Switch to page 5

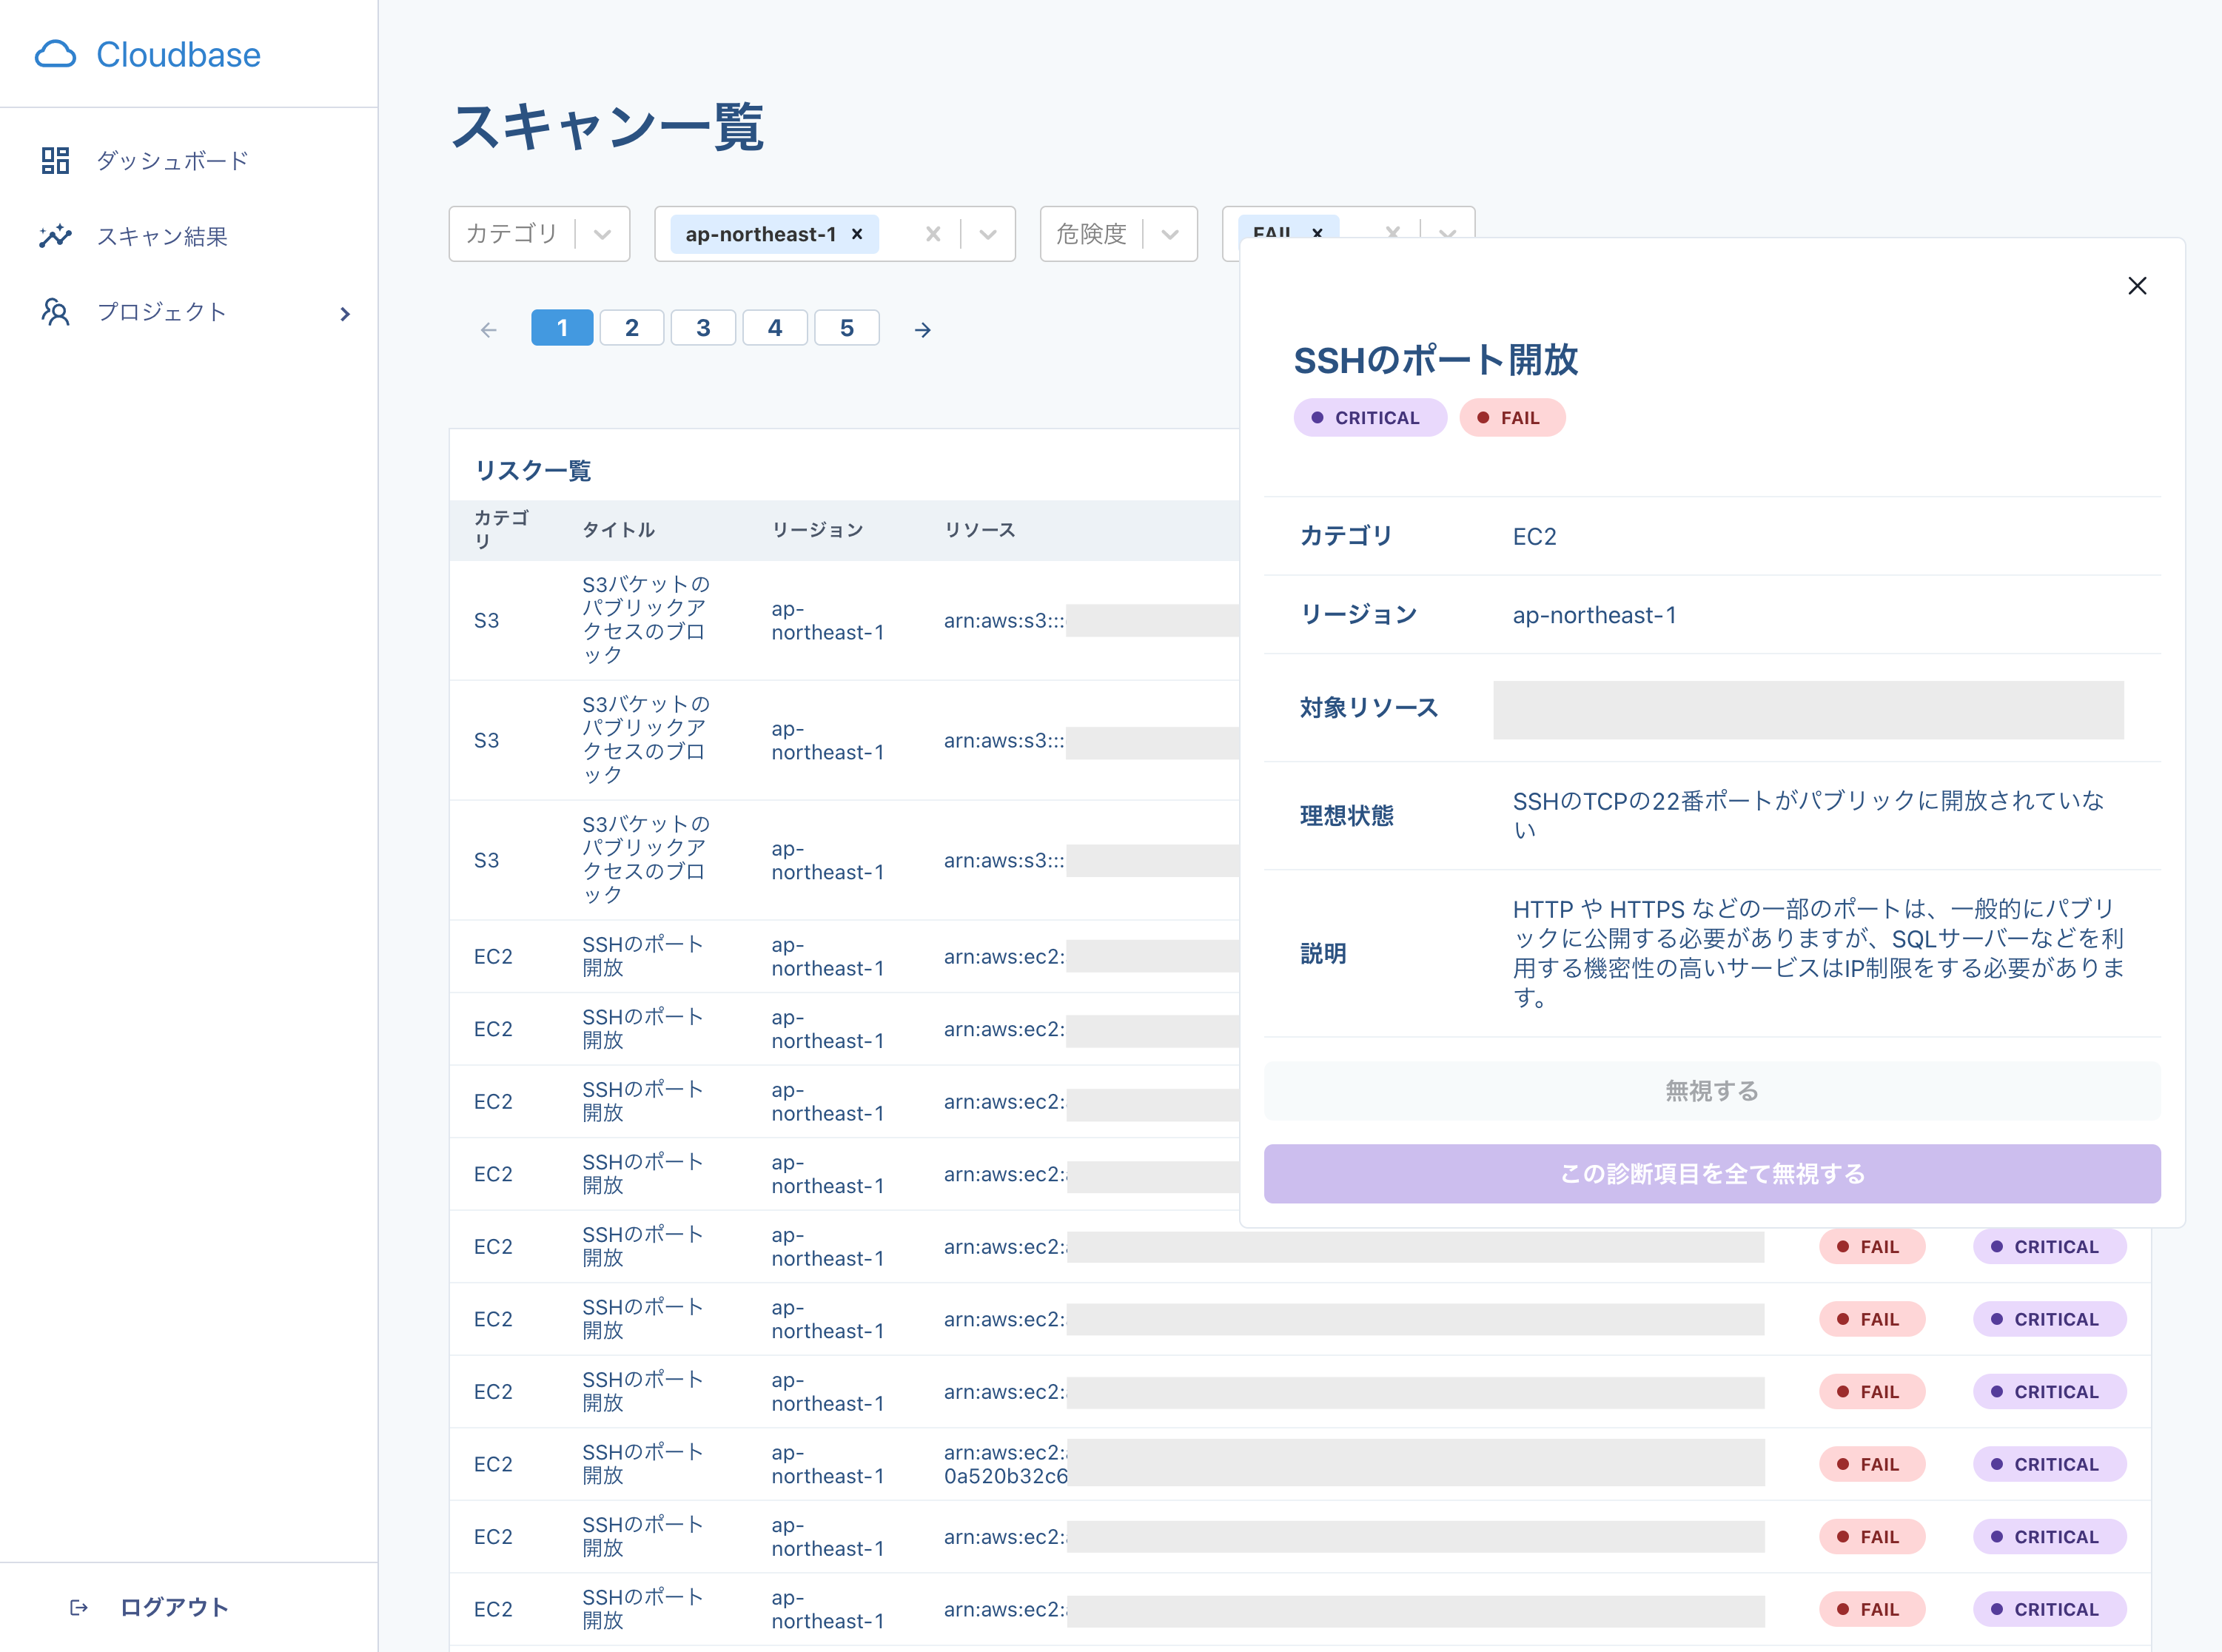point(846,328)
